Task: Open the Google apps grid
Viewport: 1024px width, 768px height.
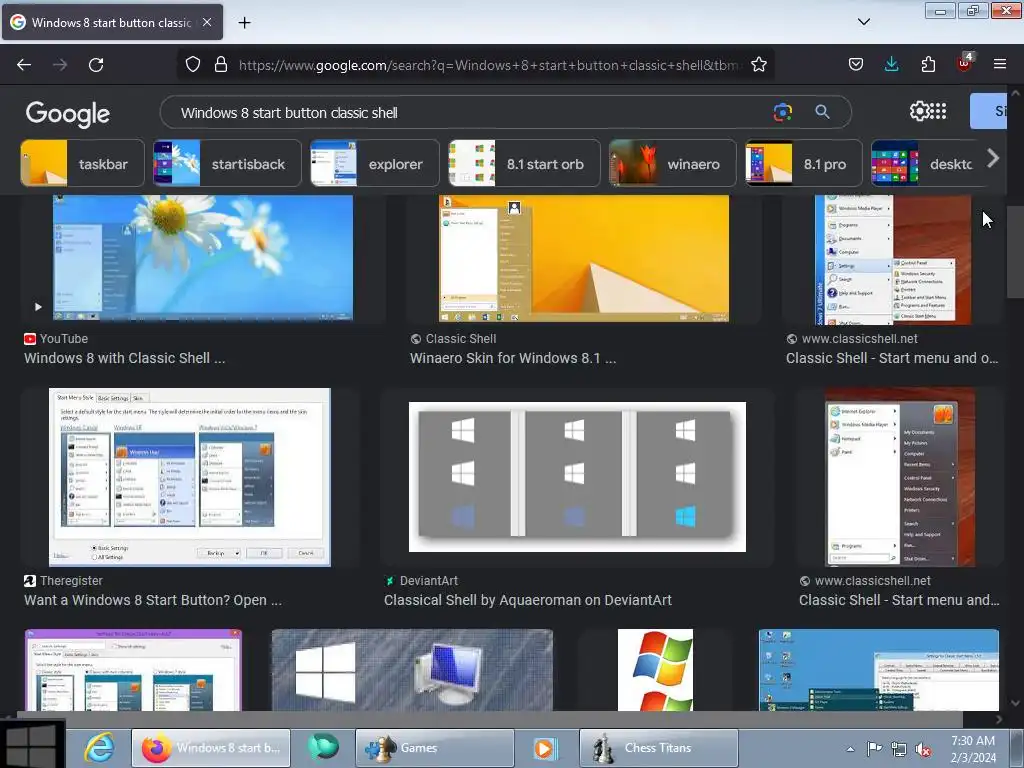Action: pyautogui.click(x=938, y=112)
